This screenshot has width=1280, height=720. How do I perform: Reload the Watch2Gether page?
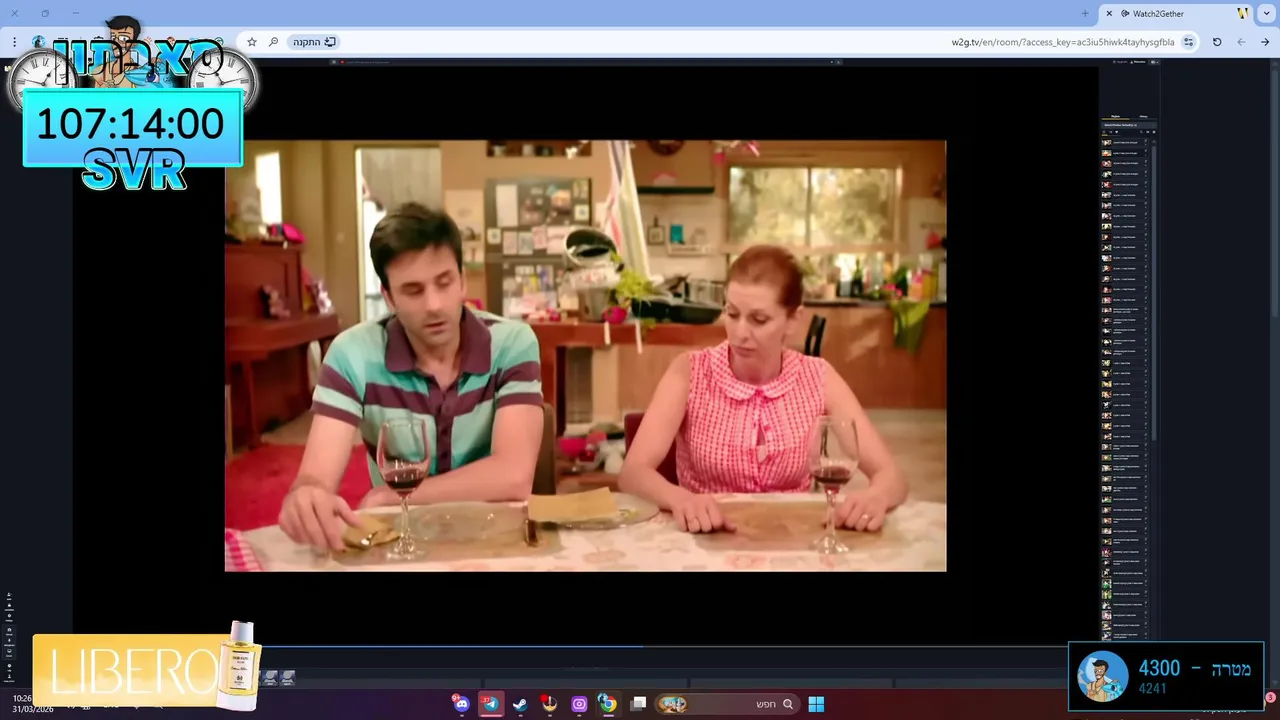(1217, 42)
